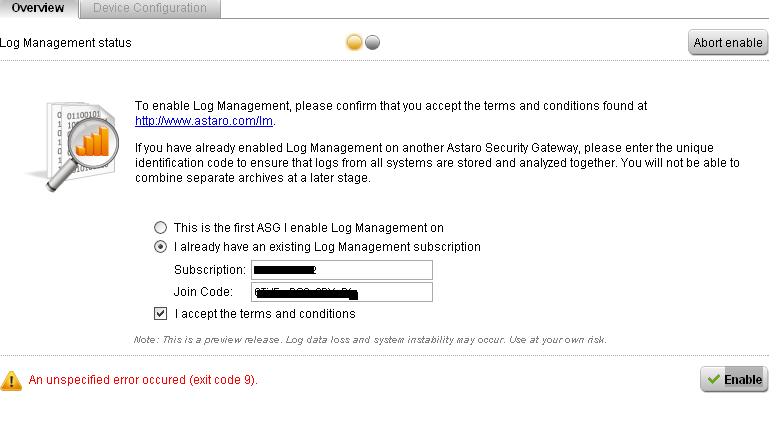Screen dimensions: 778x427
Task: Open the Device Configuration tab
Action: tap(149, 8)
